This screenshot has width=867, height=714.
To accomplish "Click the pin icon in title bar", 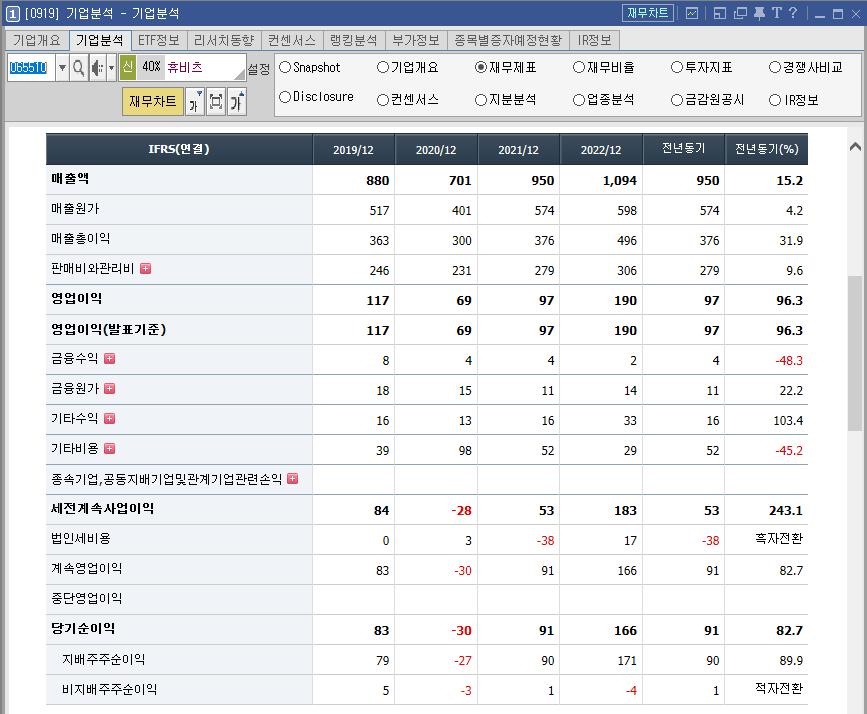I will pyautogui.click(x=759, y=13).
